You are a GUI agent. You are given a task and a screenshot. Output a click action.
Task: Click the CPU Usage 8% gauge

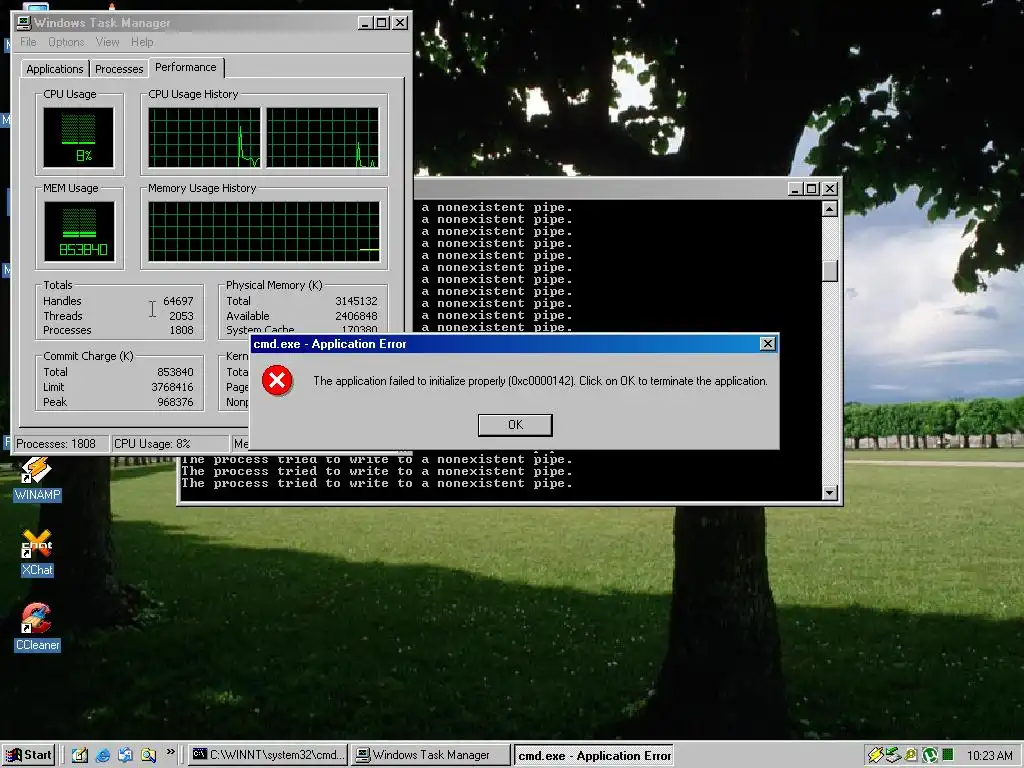point(78,138)
